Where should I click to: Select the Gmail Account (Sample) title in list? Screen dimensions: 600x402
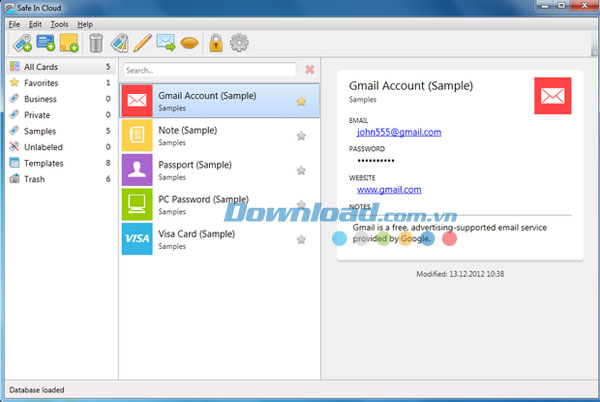pos(207,96)
